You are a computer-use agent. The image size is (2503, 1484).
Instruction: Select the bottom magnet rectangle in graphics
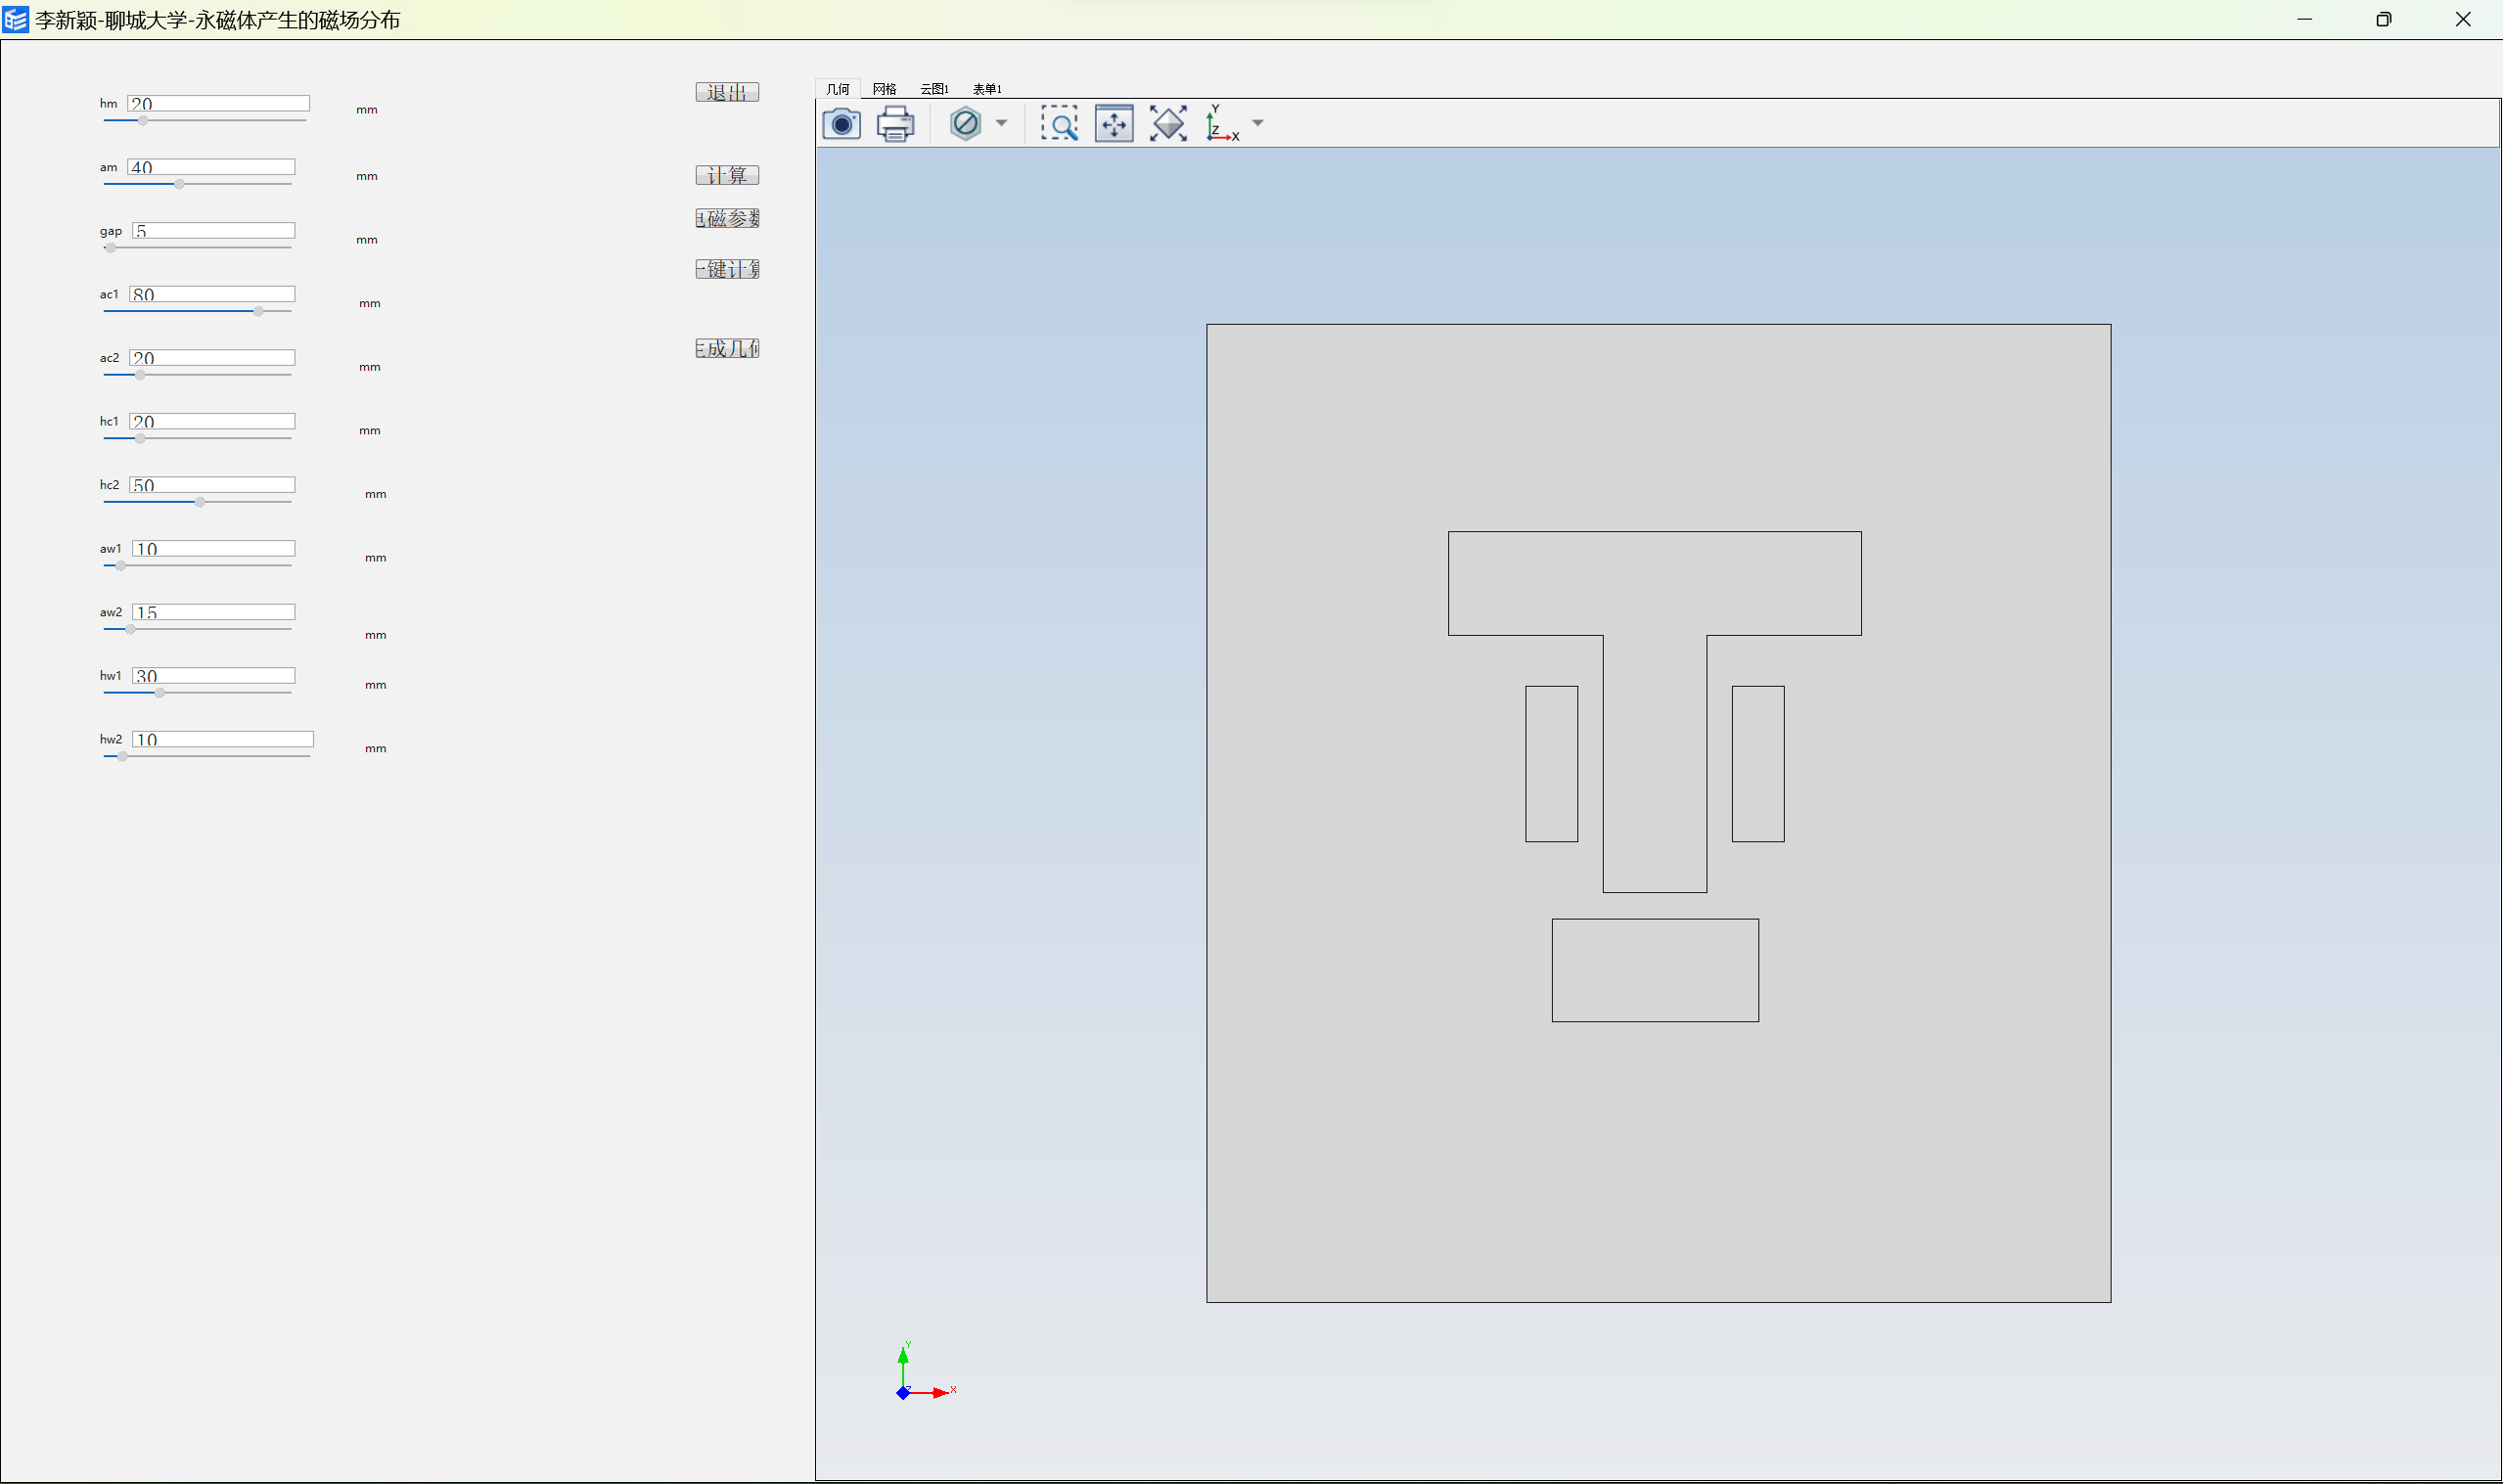1655,970
